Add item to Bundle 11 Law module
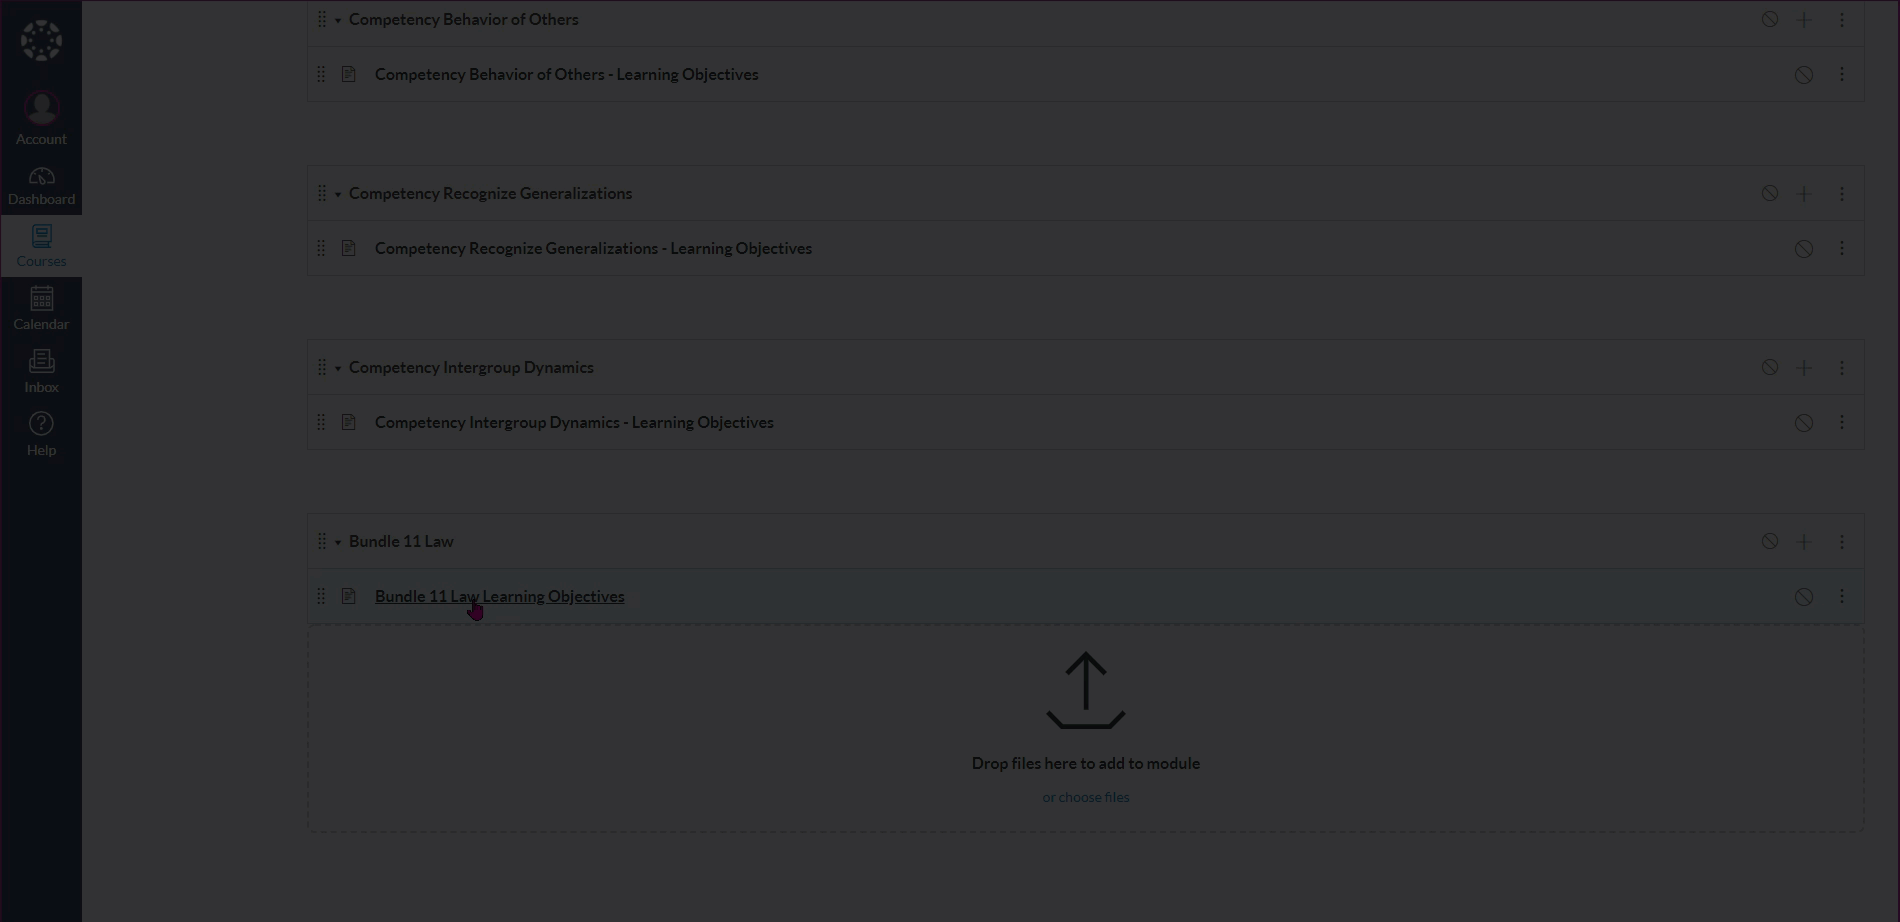Image resolution: width=1900 pixels, height=922 pixels. (1804, 542)
